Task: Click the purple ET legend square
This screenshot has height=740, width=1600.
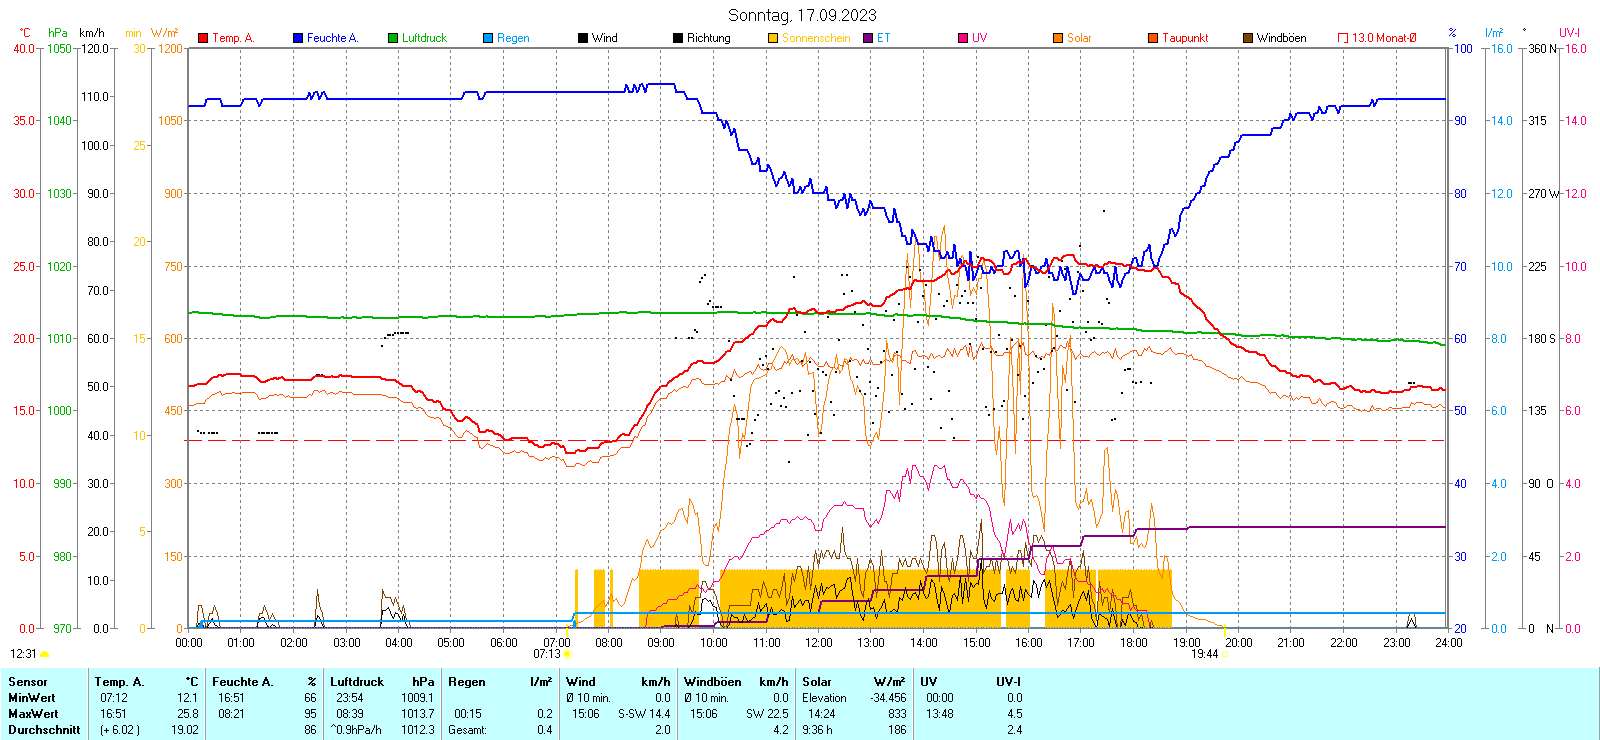Action: (x=868, y=38)
